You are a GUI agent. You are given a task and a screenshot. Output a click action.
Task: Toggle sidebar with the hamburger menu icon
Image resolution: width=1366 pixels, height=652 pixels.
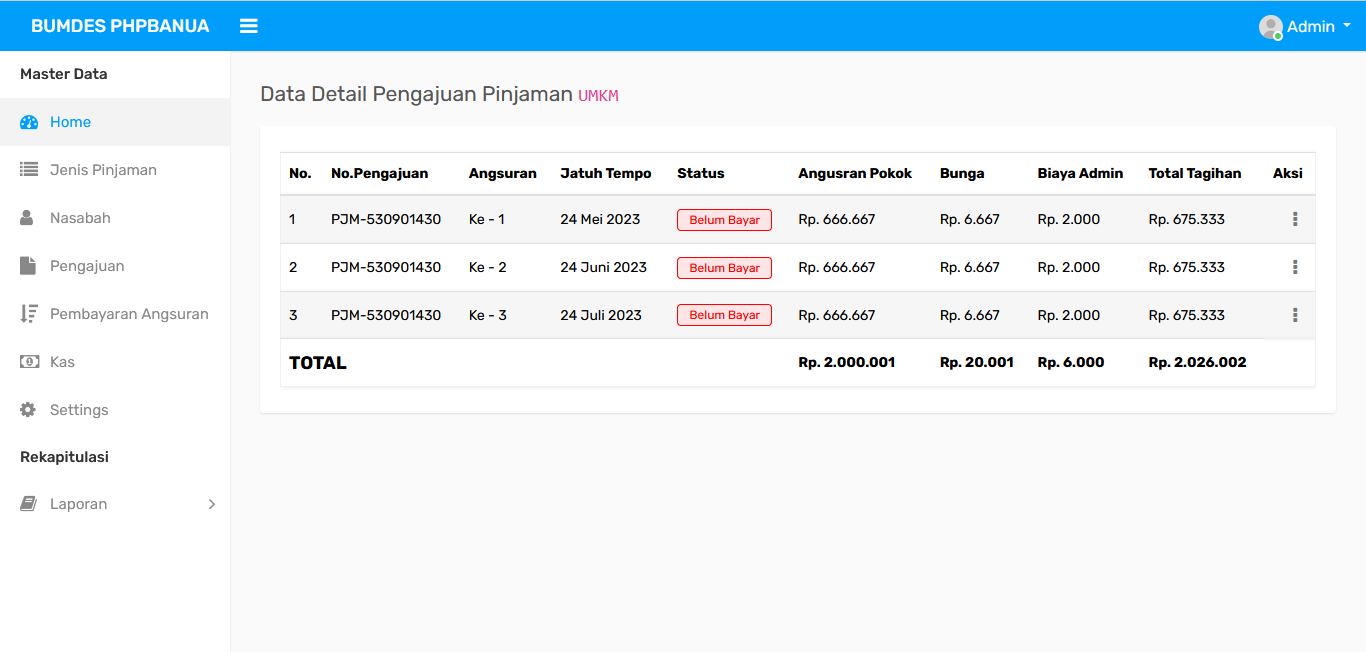click(x=249, y=26)
